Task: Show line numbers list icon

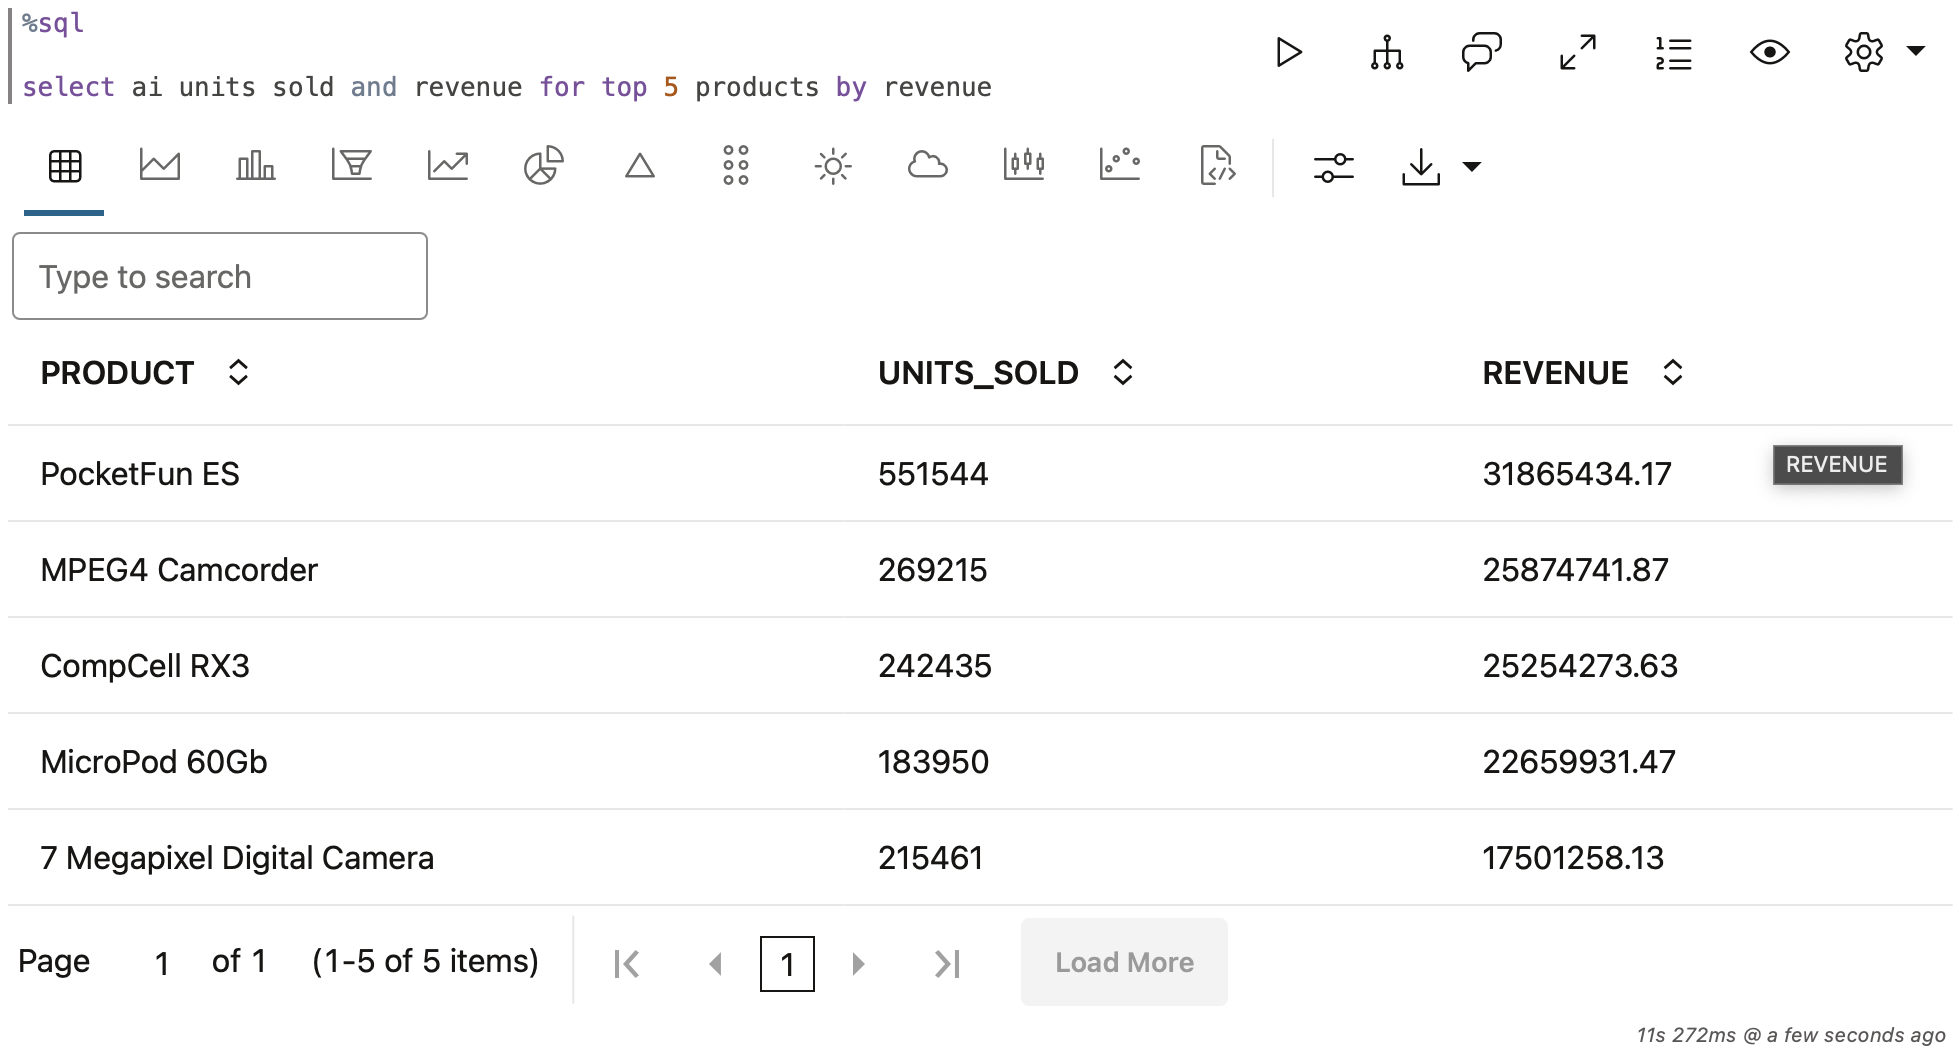Action: [x=1673, y=52]
